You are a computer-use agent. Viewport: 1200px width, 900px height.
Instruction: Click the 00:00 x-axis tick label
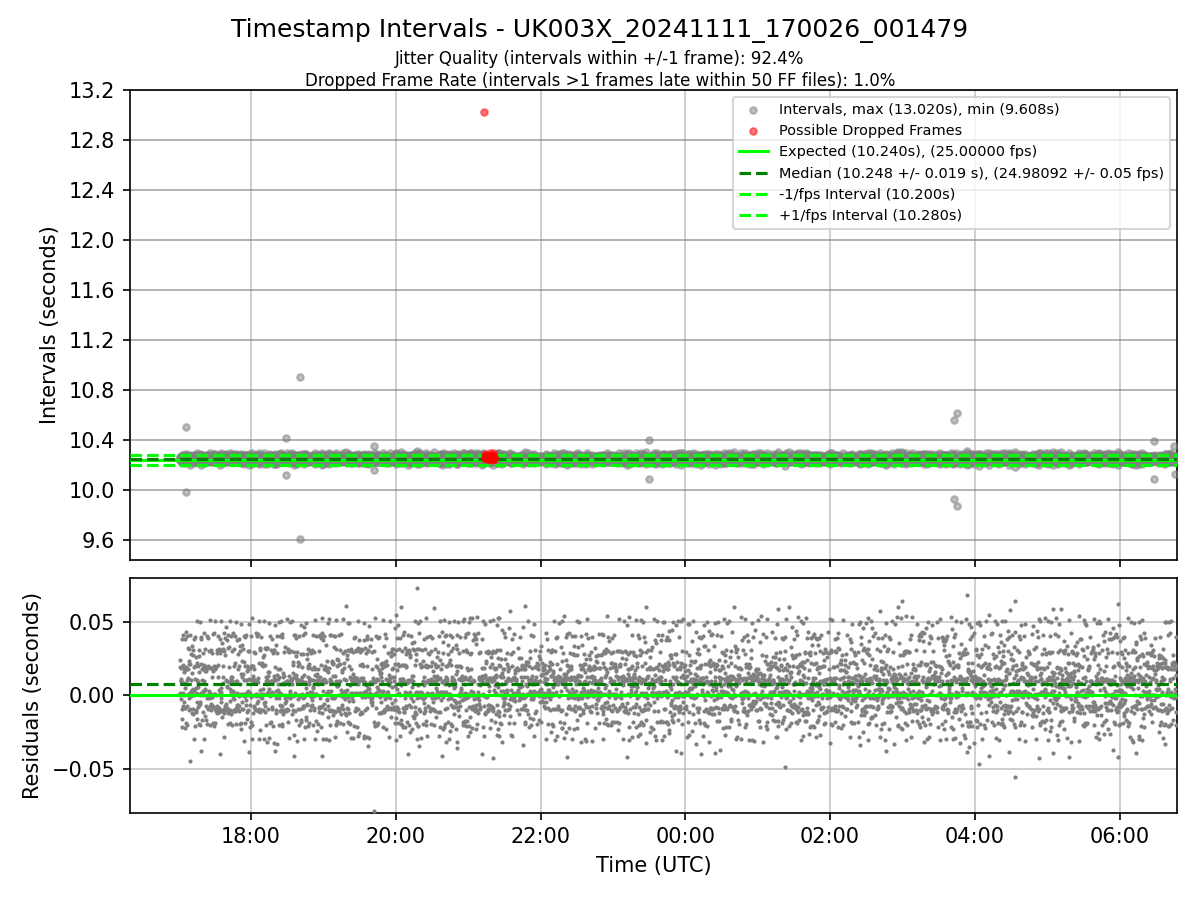[x=685, y=834]
